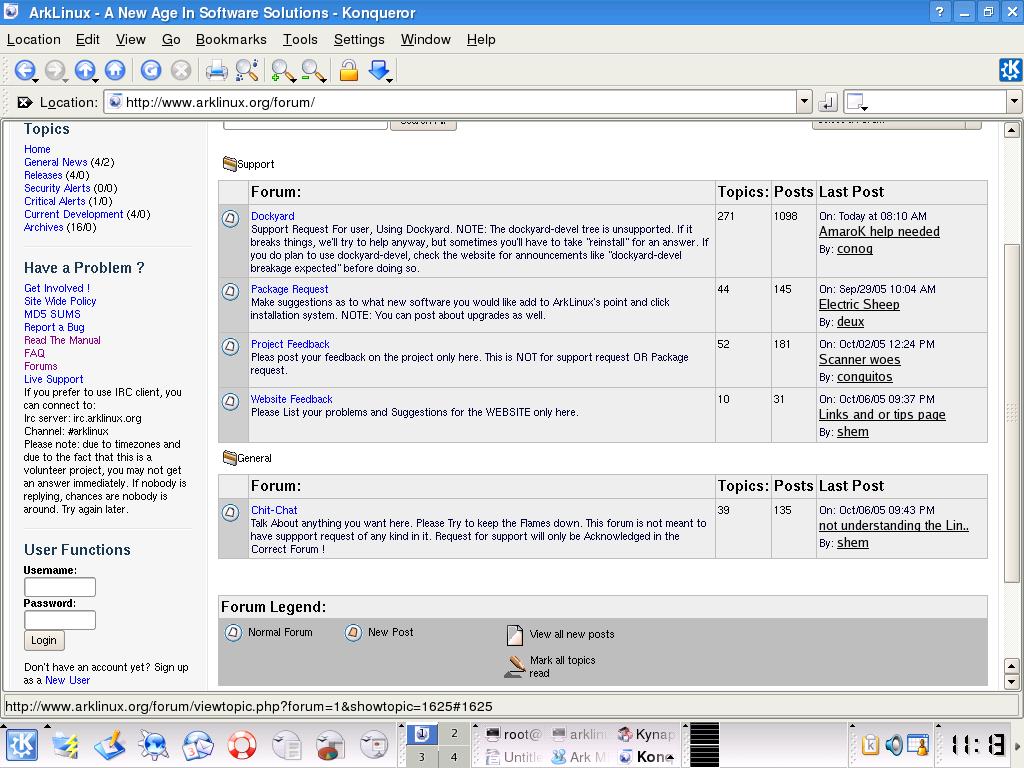
Task: Open the Website Feedback forum link
Action: (291, 399)
